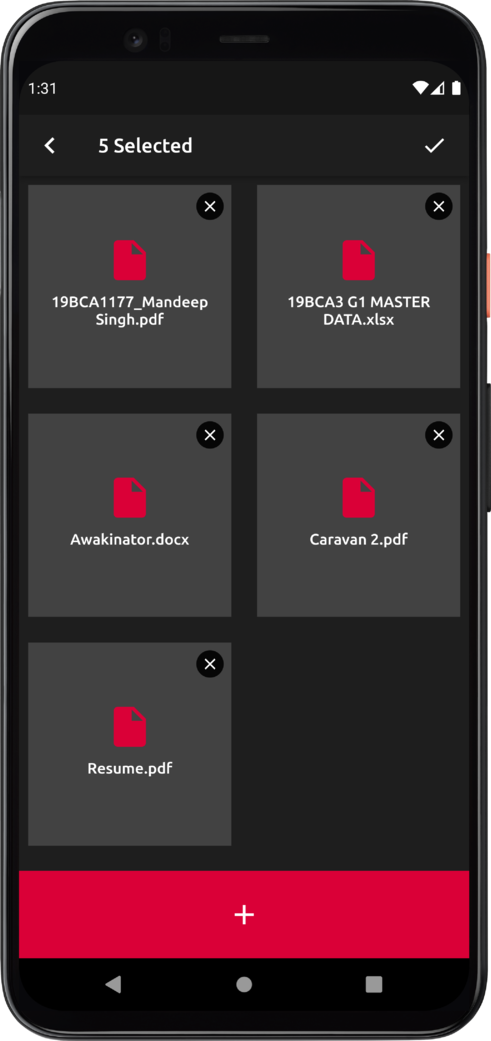
Task: Remove Resume.pdf from selected files
Action: 210,664
